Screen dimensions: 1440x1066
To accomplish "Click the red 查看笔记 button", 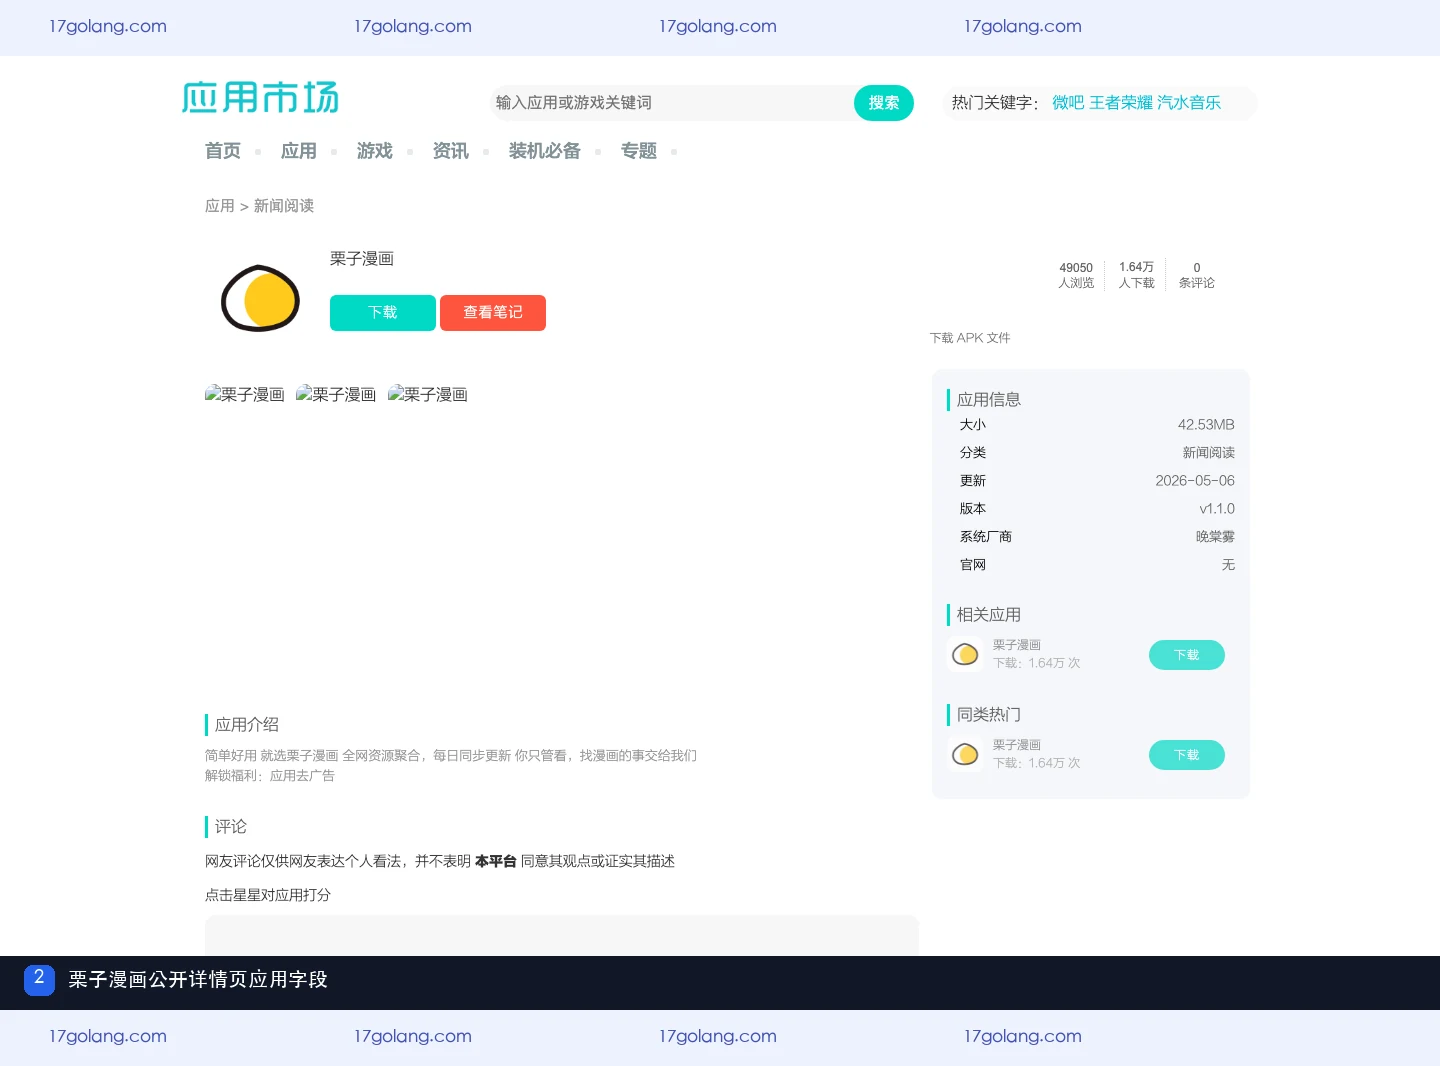I will pos(493,313).
